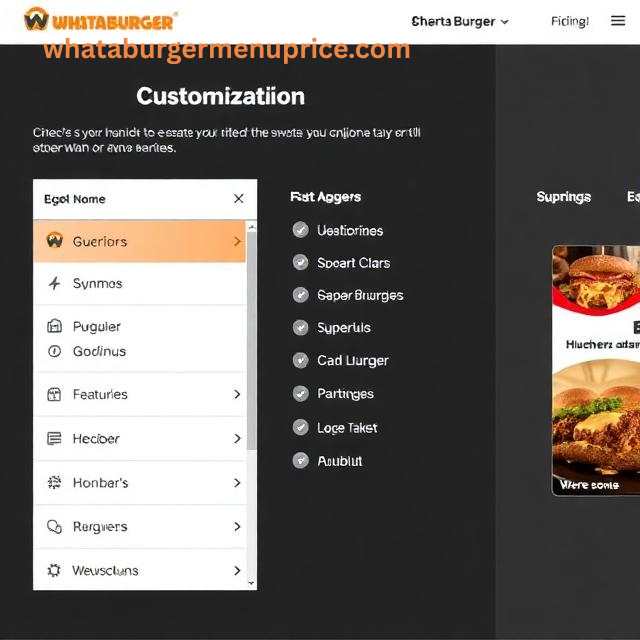Click the Weusclans gear icon
The height and width of the screenshot is (640, 640).
click(x=54, y=570)
